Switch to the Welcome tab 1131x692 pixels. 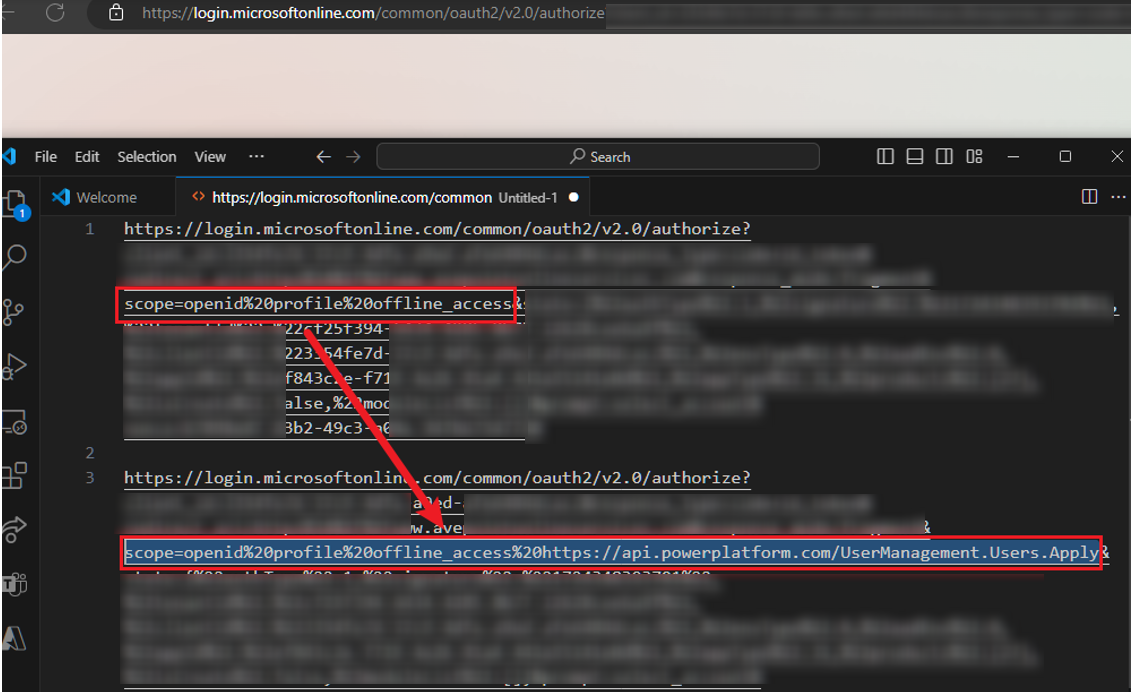click(107, 197)
